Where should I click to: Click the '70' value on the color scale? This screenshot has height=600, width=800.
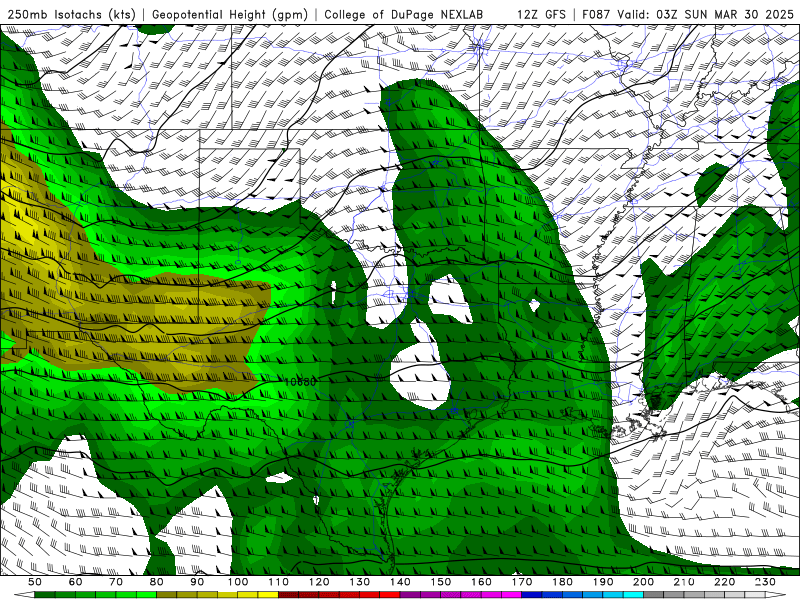[x=116, y=582]
